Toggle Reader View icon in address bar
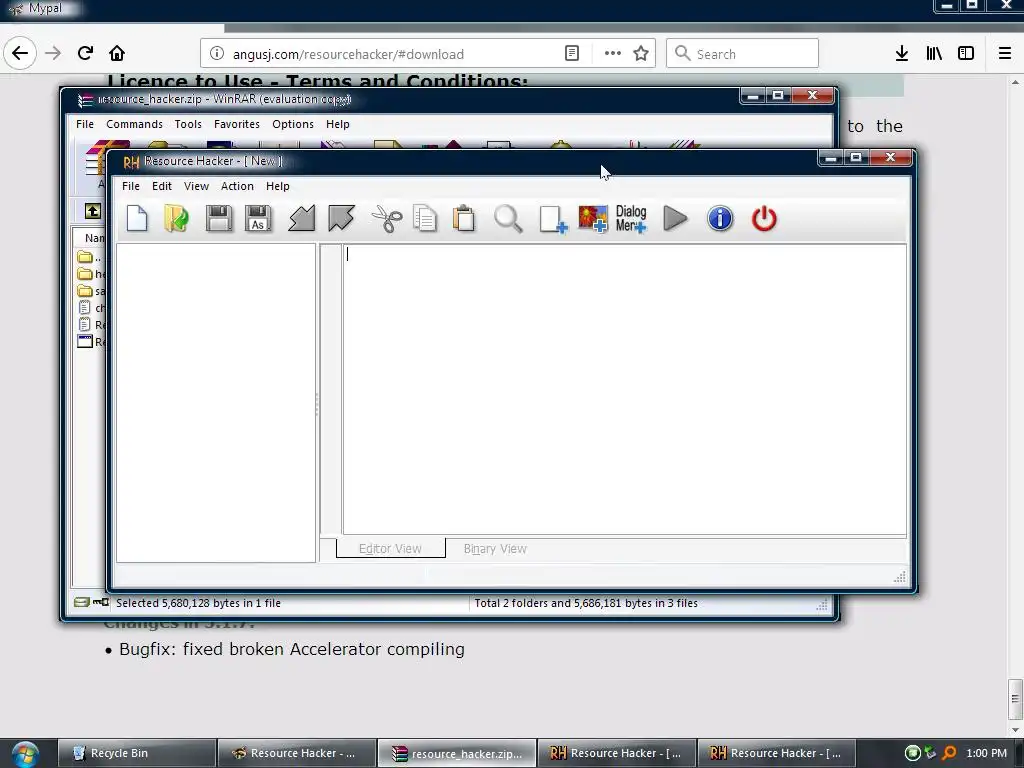Viewport: 1024px width, 768px height. (x=571, y=54)
